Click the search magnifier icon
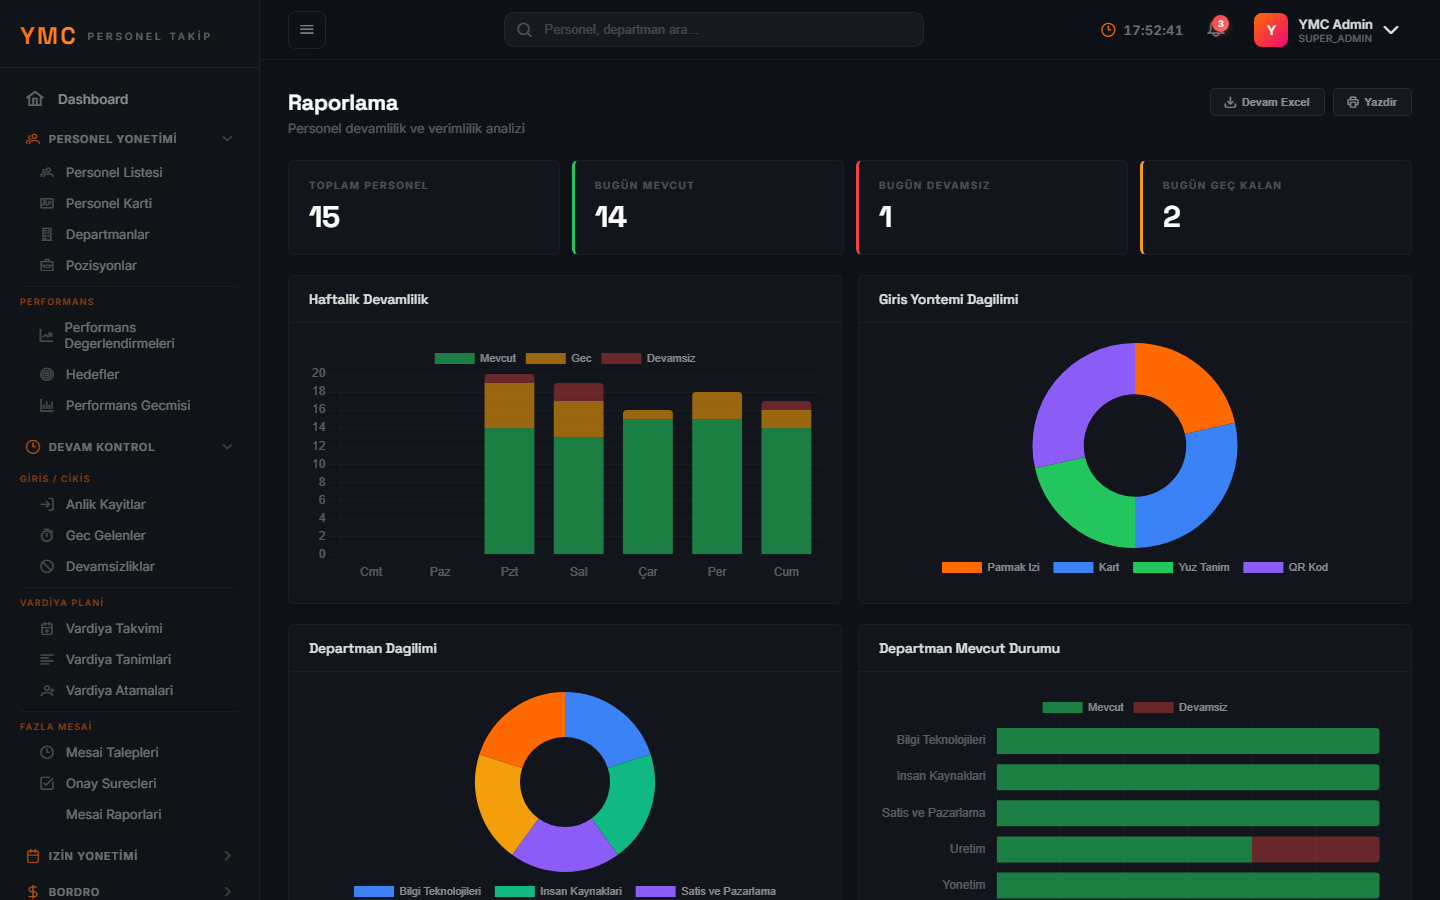 pyautogui.click(x=524, y=30)
